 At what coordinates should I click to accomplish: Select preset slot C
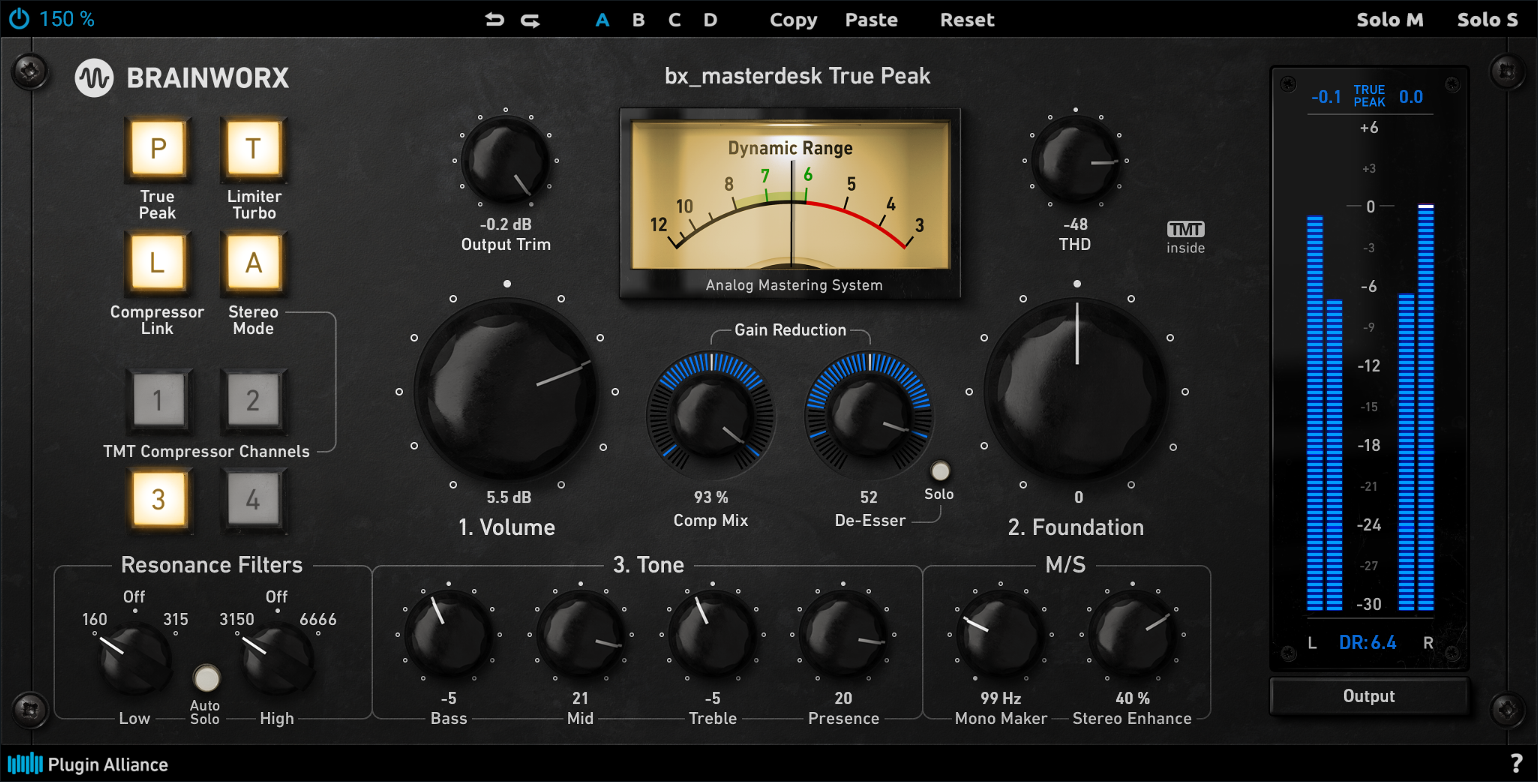(x=675, y=19)
